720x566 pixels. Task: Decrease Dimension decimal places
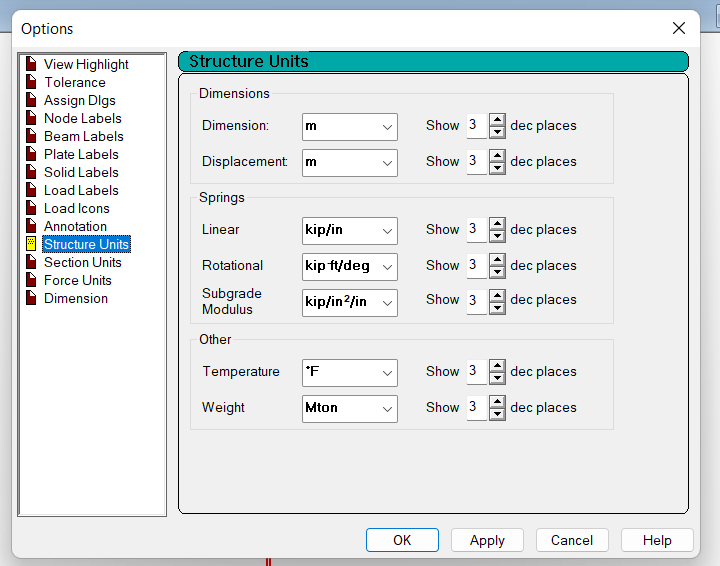point(497,132)
